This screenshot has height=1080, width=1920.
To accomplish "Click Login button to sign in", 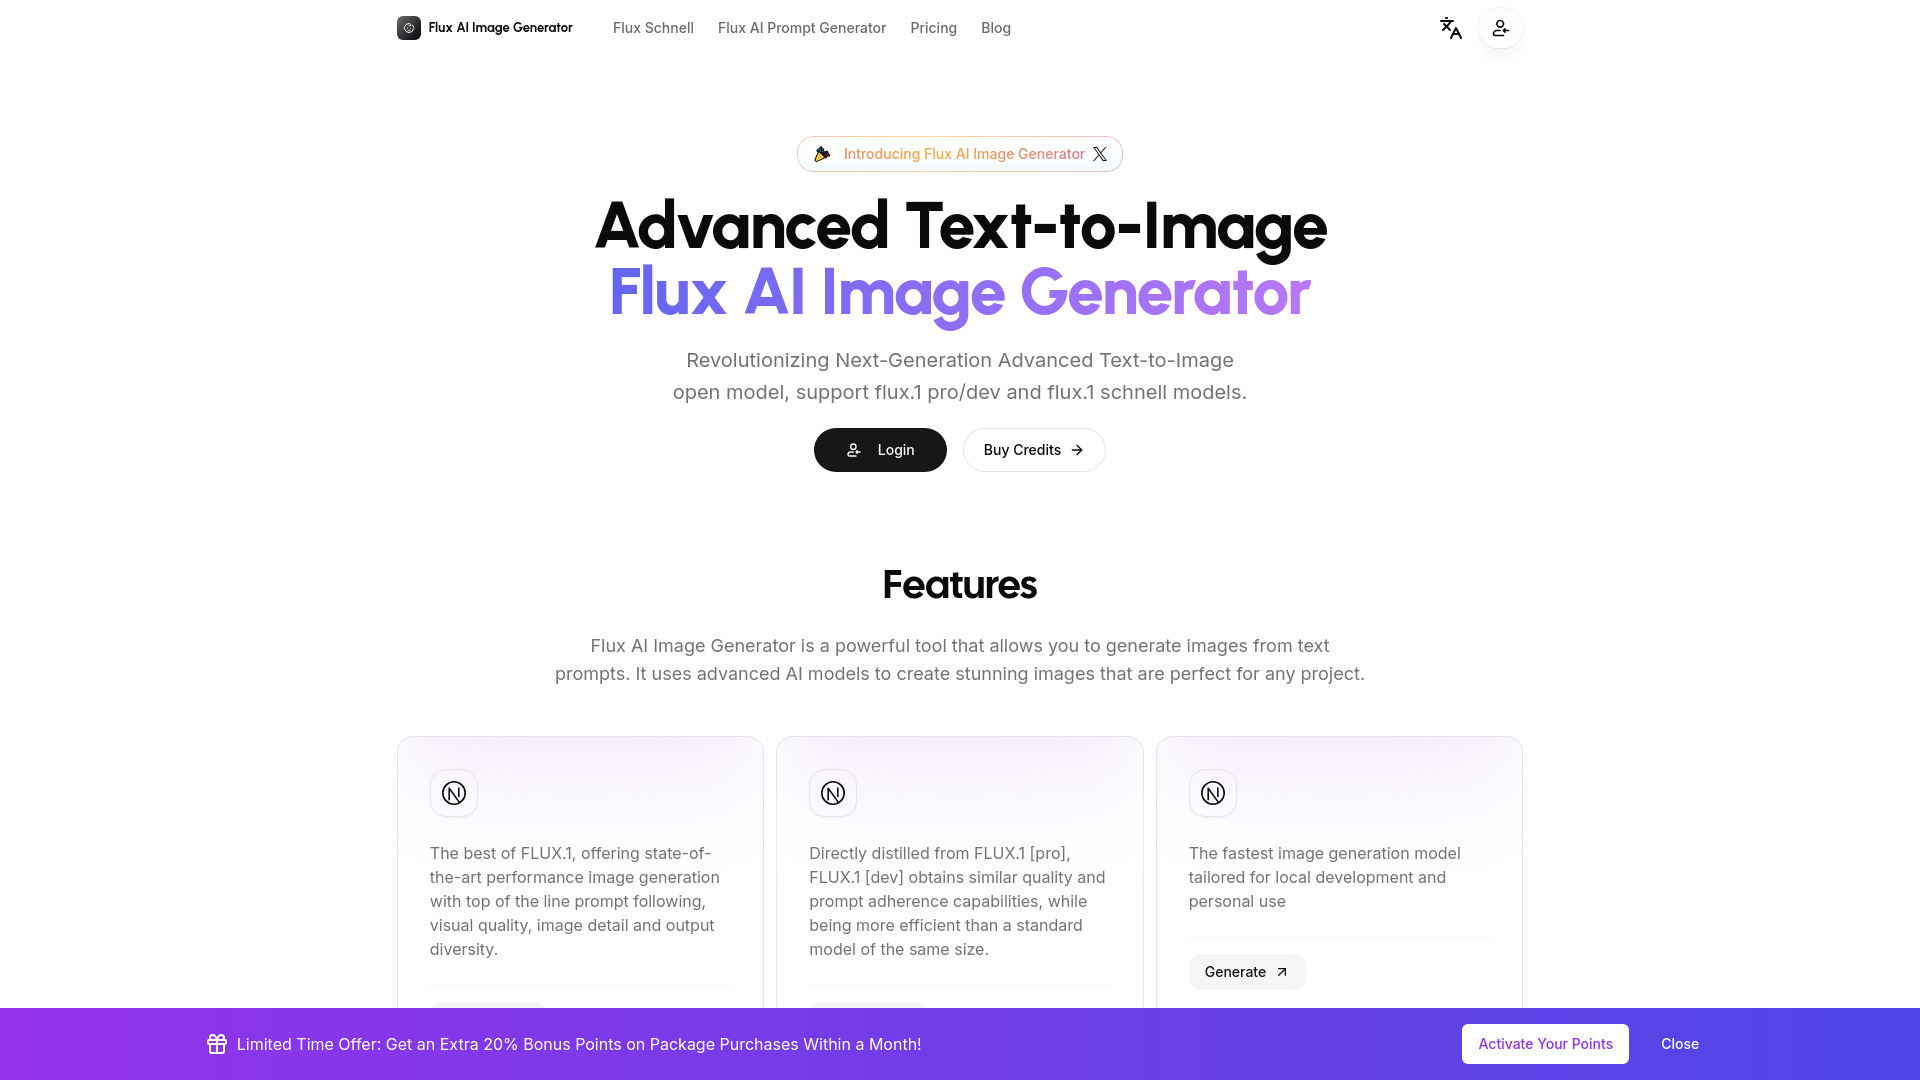I will click(880, 450).
